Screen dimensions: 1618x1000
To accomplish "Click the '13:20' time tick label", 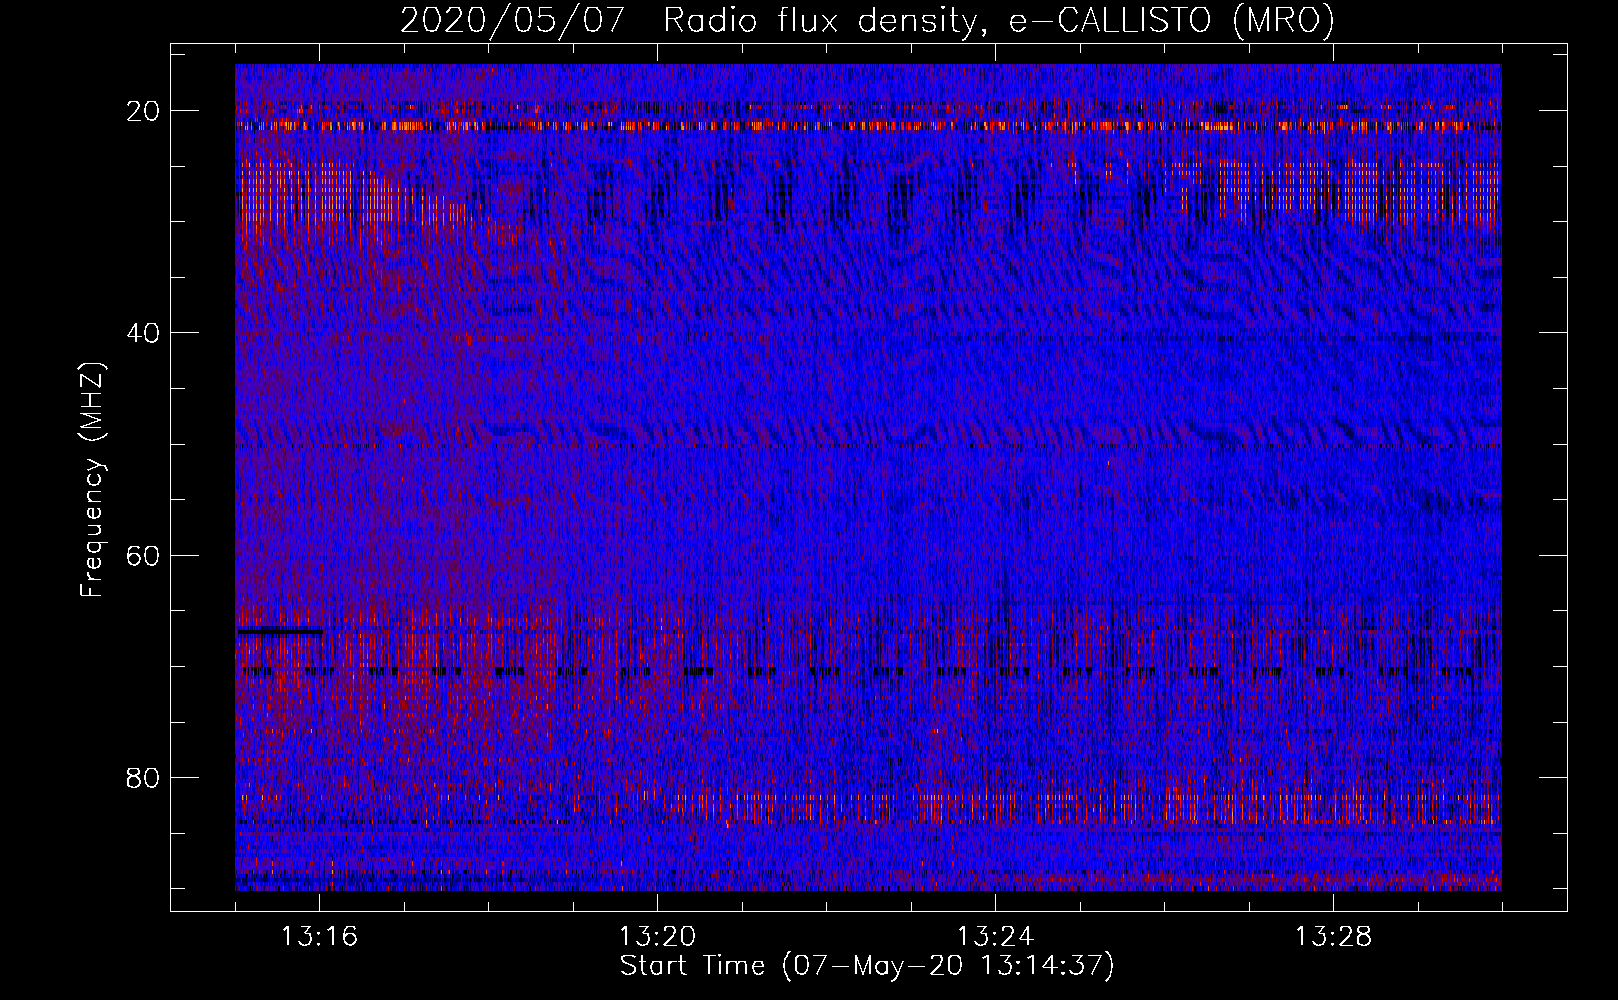I will point(657,937).
